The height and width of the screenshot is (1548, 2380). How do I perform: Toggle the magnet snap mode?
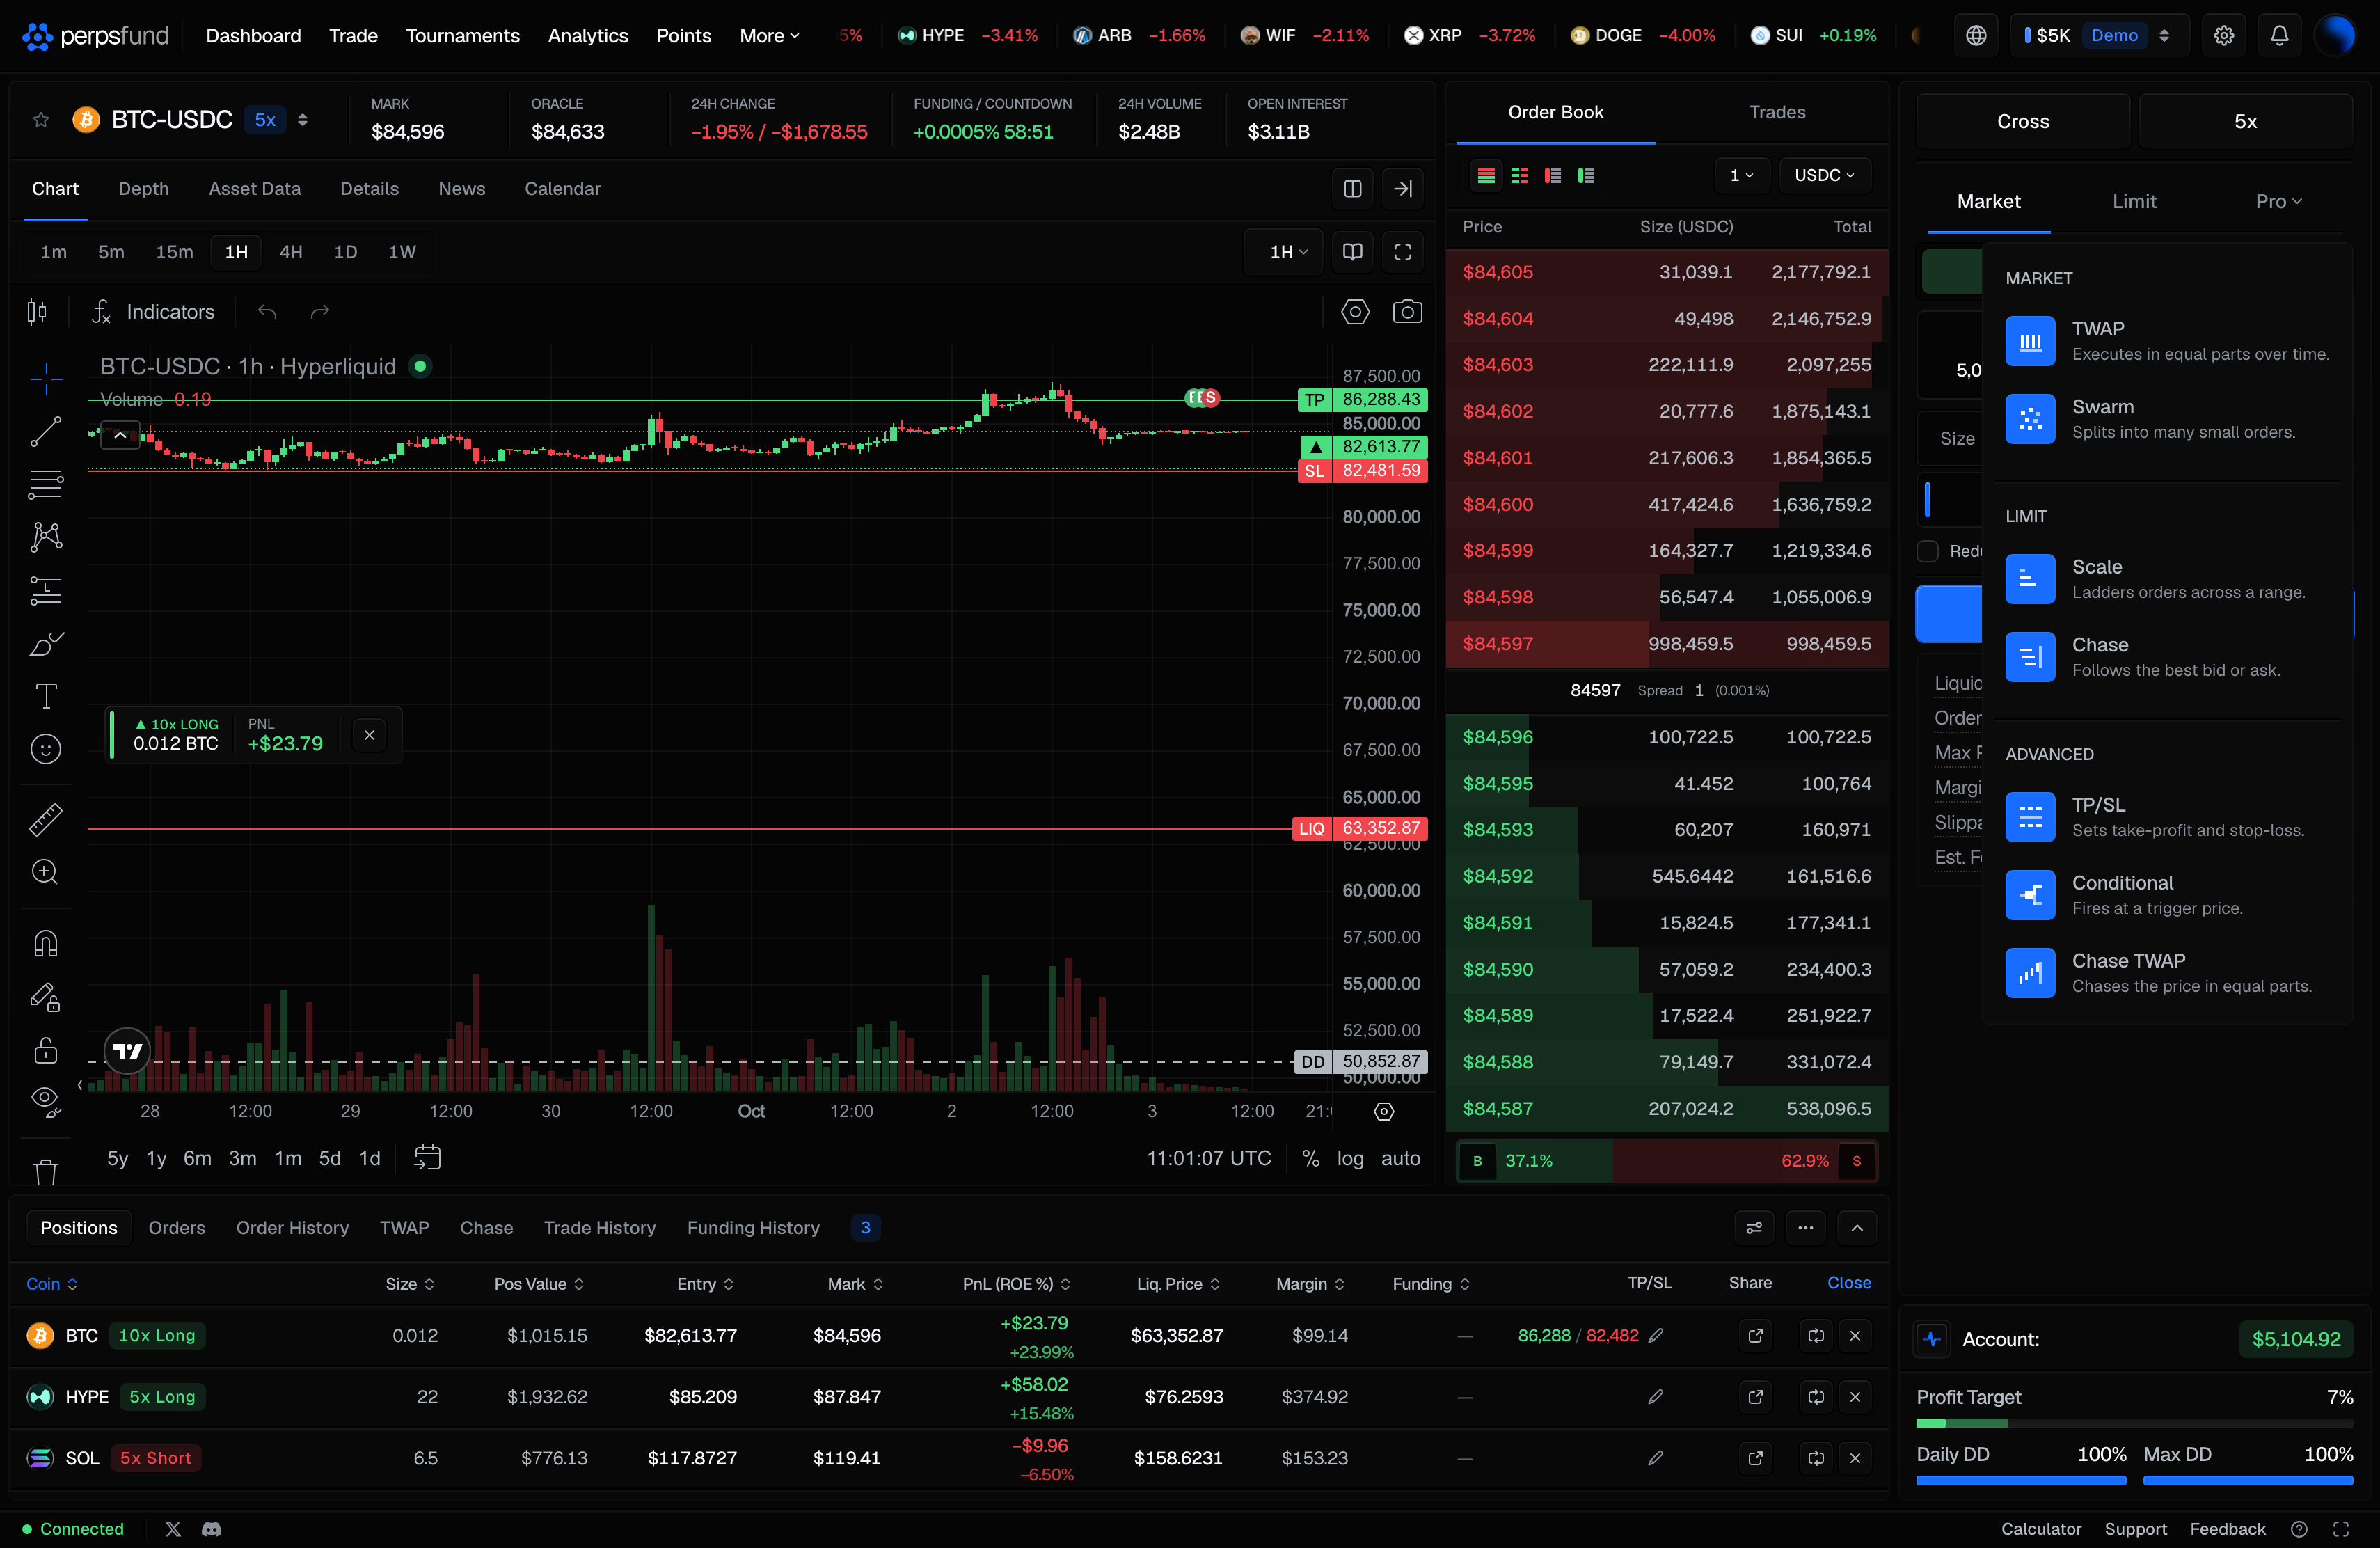45,943
